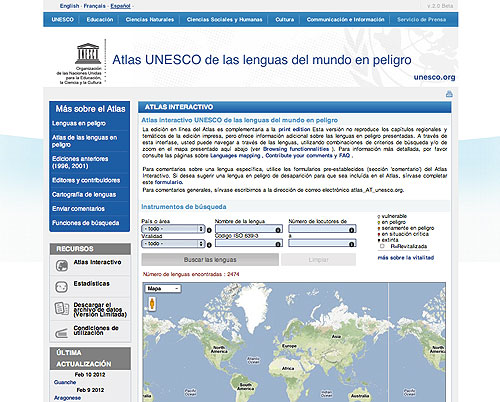This screenshot has height=402, width=500.
Task: Click the Nombre de la lengua input field
Action: [x=249, y=229]
